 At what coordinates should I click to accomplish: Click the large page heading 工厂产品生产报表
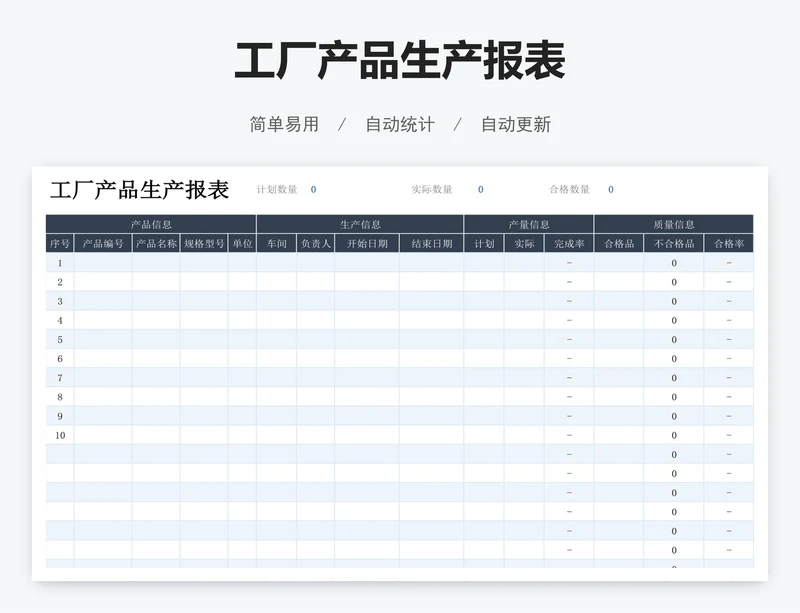[400, 61]
